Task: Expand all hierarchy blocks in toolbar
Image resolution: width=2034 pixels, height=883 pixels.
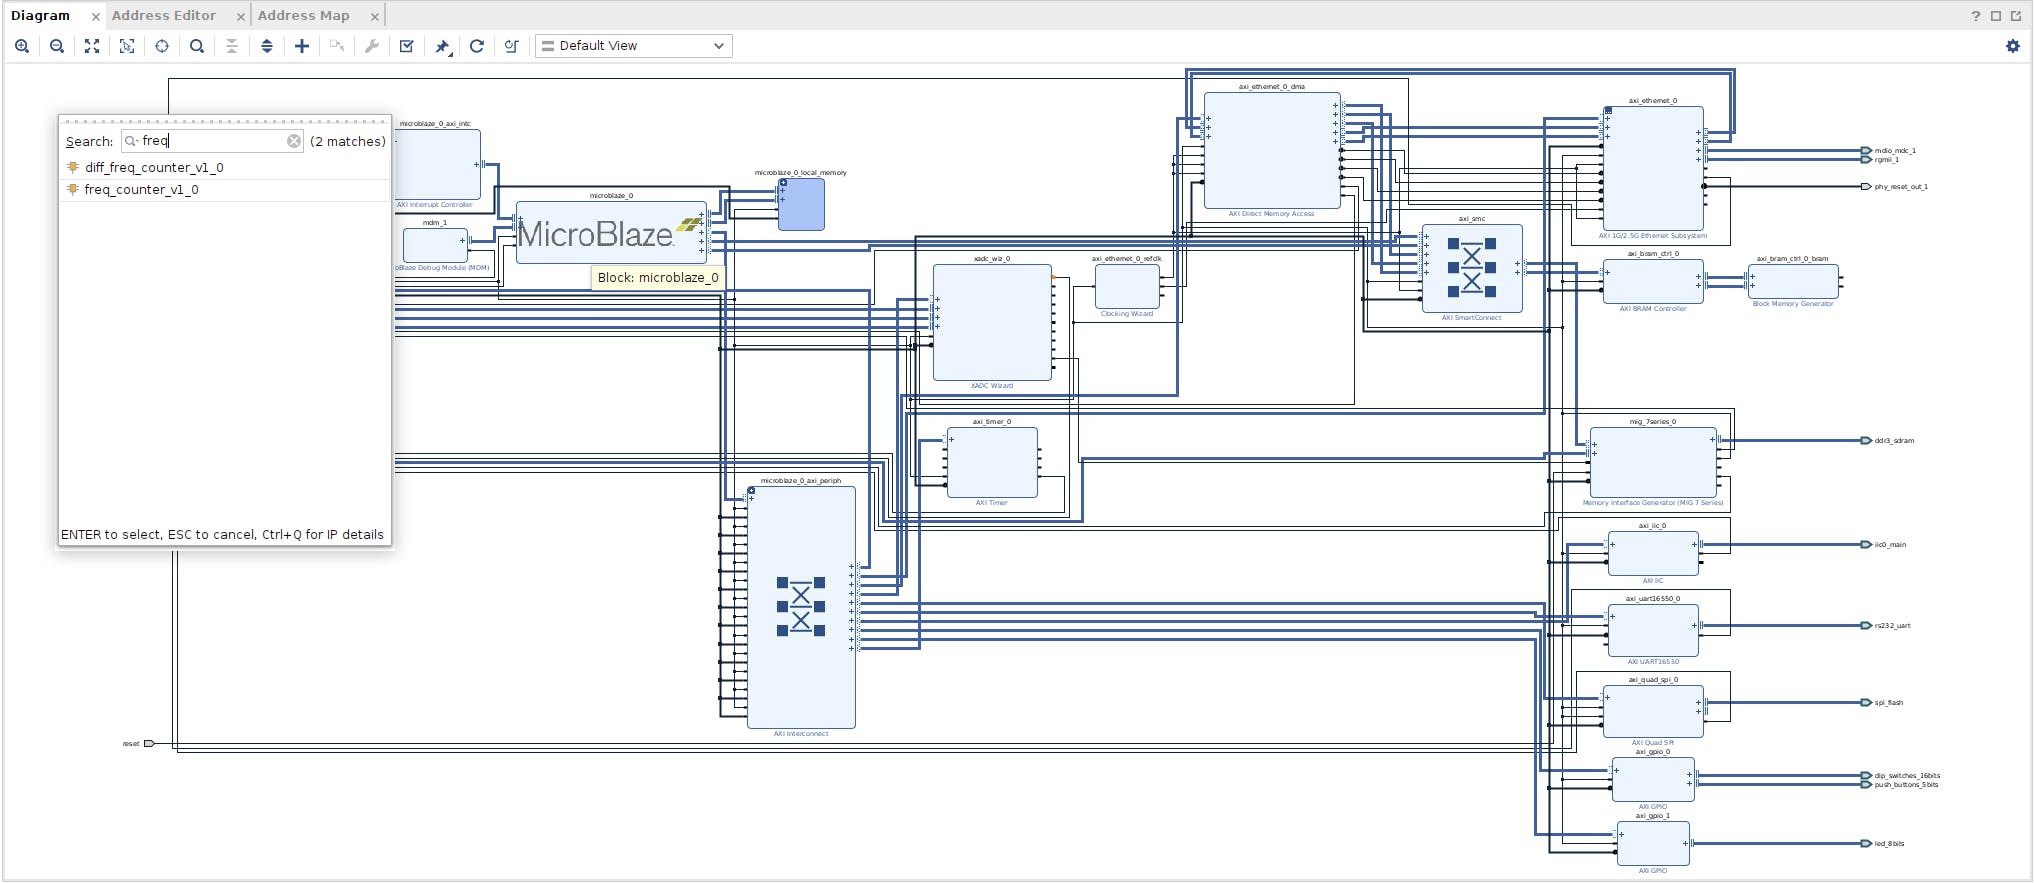Action: coord(267,46)
